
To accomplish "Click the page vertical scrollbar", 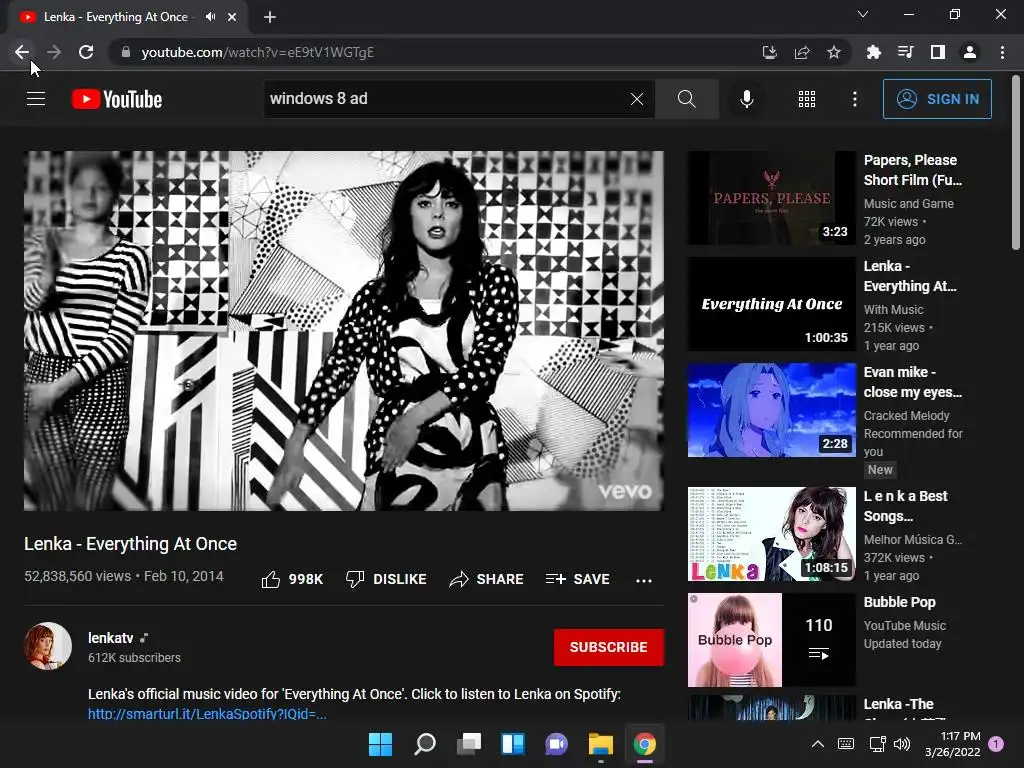I will (x=1016, y=163).
